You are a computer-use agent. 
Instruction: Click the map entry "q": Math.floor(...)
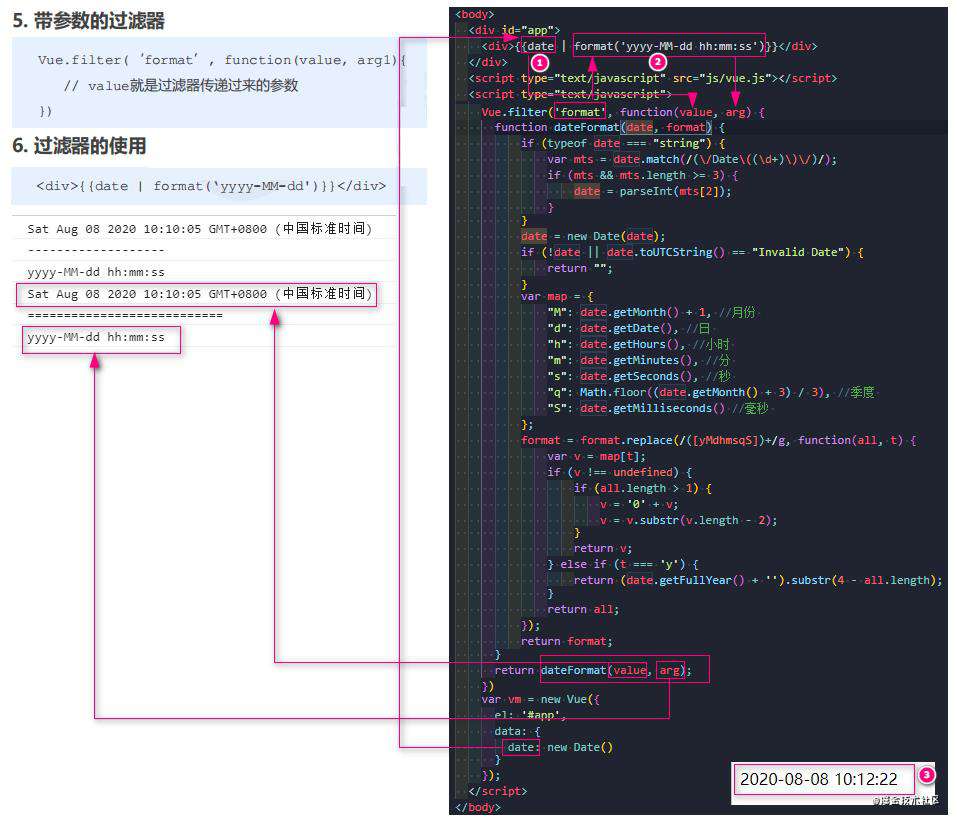711,392
